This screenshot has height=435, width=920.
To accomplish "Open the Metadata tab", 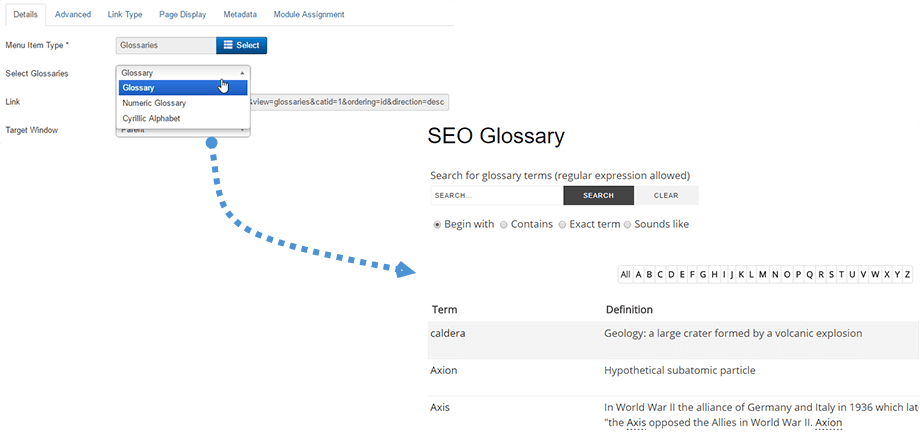I will click(240, 15).
